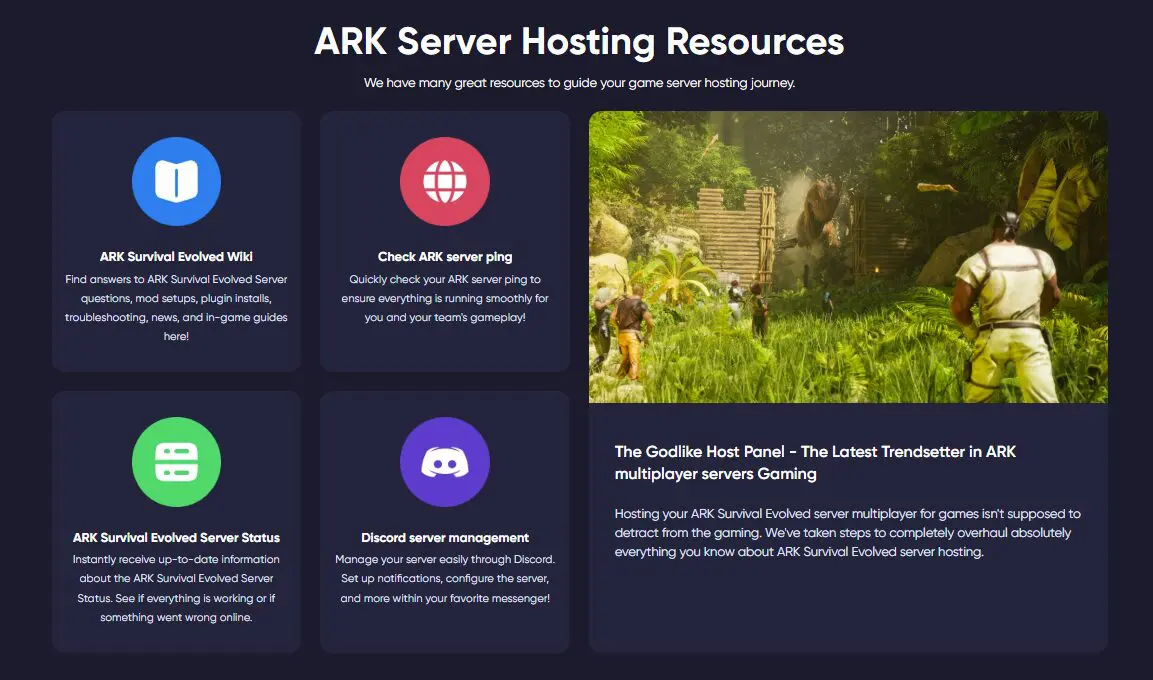Image resolution: width=1153 pixels, height=680 pixels.
Task: Click the 'Hosting your ARK Survival Evolved server' paragraph
Action: pos(848,532)
